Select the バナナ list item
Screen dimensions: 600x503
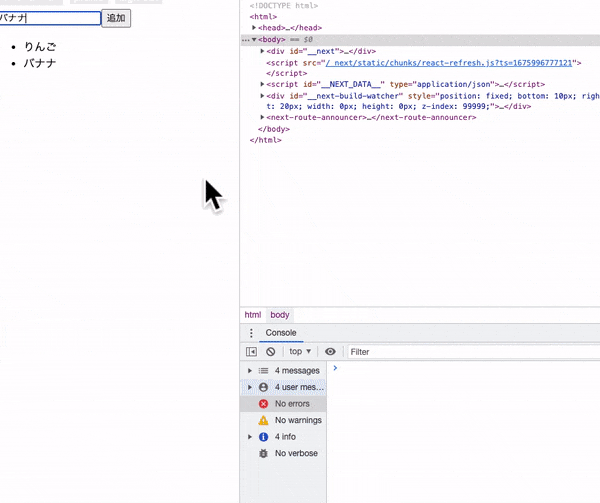[x=40, y=63]
